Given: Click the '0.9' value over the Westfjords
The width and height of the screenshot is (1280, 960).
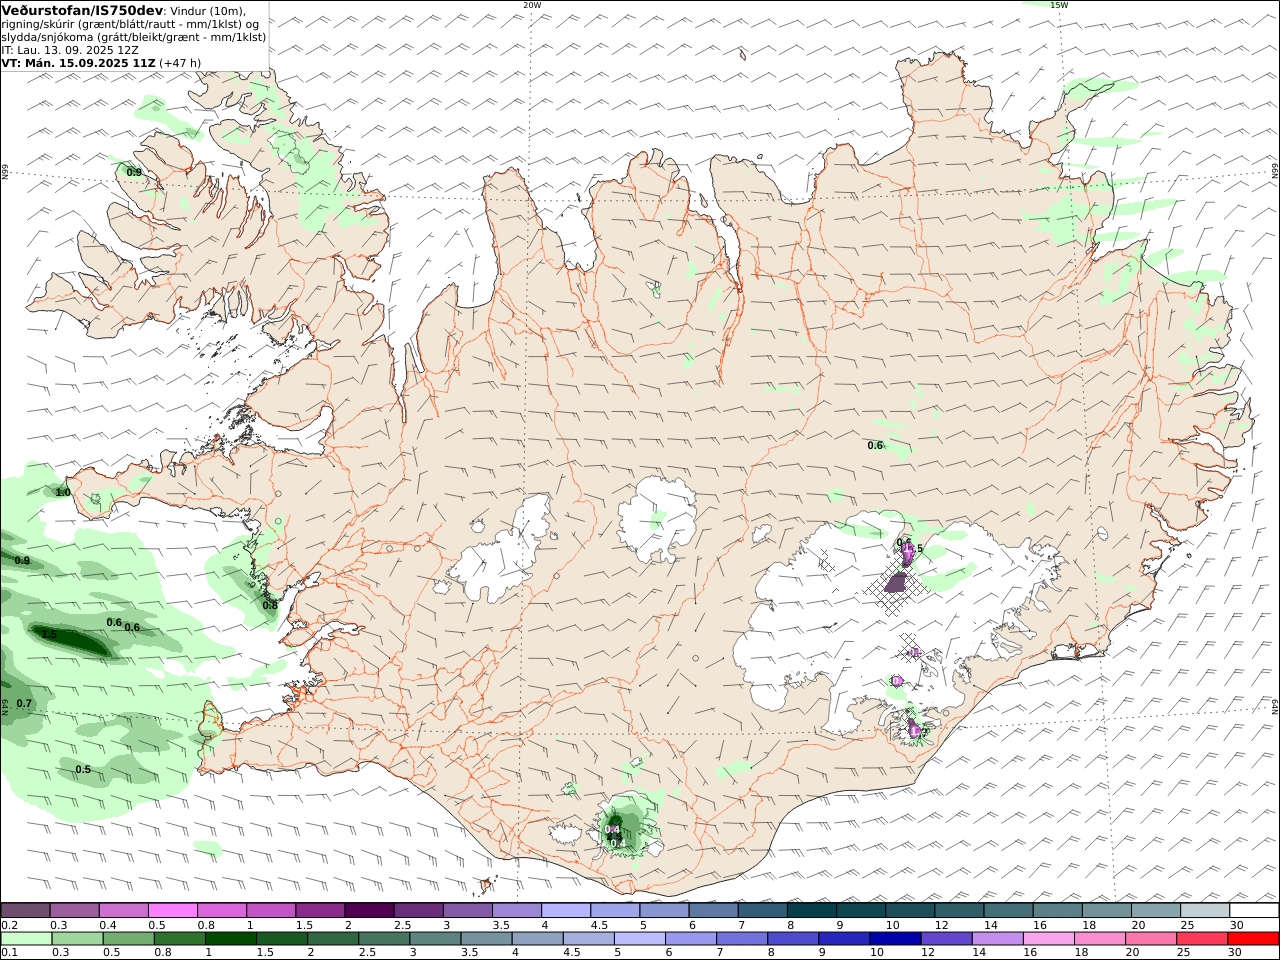Looking at the screenshot, I should [x=134, y=173].
